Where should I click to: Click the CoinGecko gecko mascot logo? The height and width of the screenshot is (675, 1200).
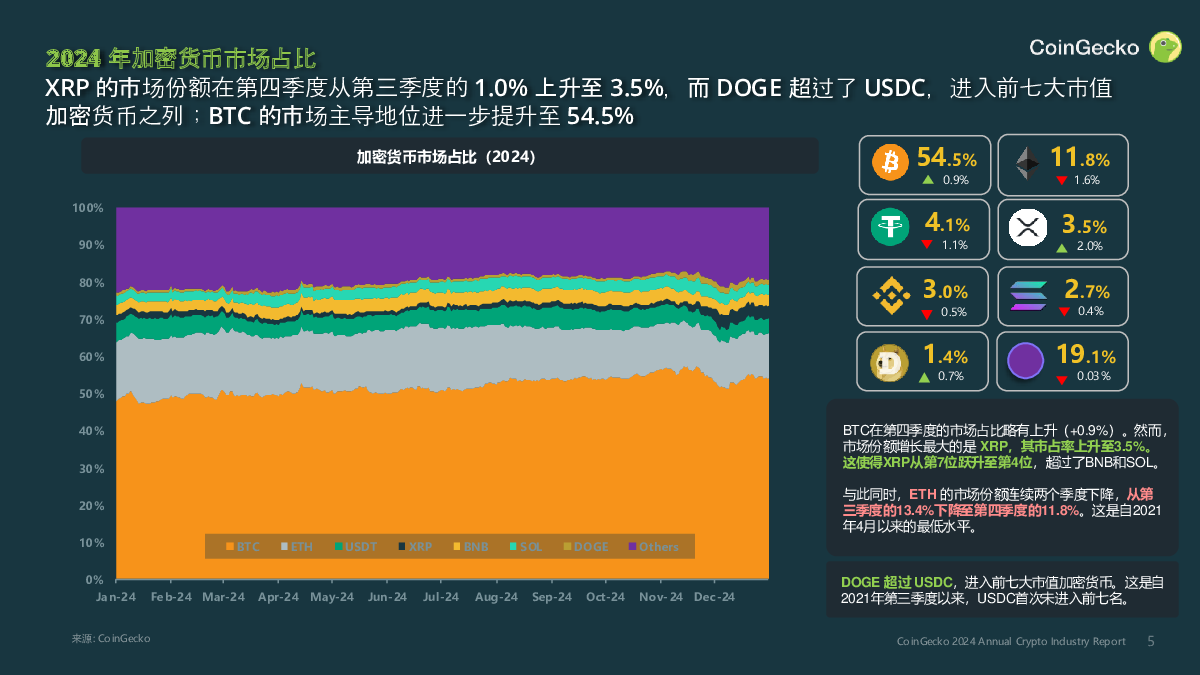(x=1166, y=47)
